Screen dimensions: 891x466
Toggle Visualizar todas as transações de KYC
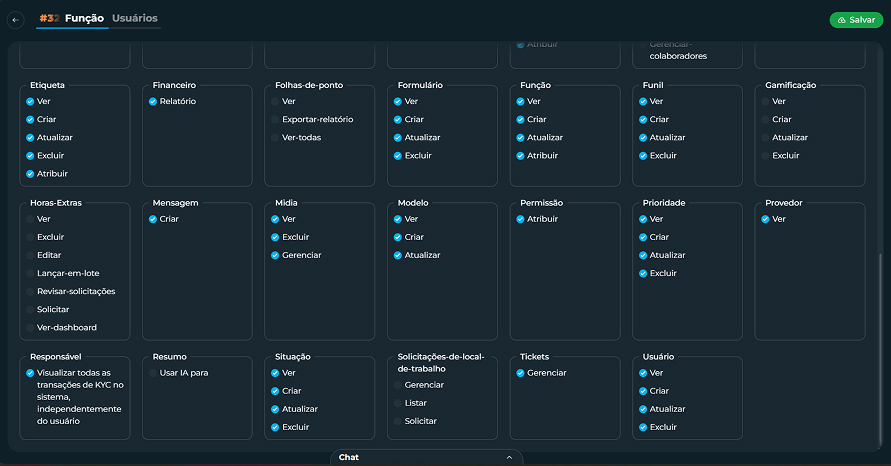pos(30,373)
